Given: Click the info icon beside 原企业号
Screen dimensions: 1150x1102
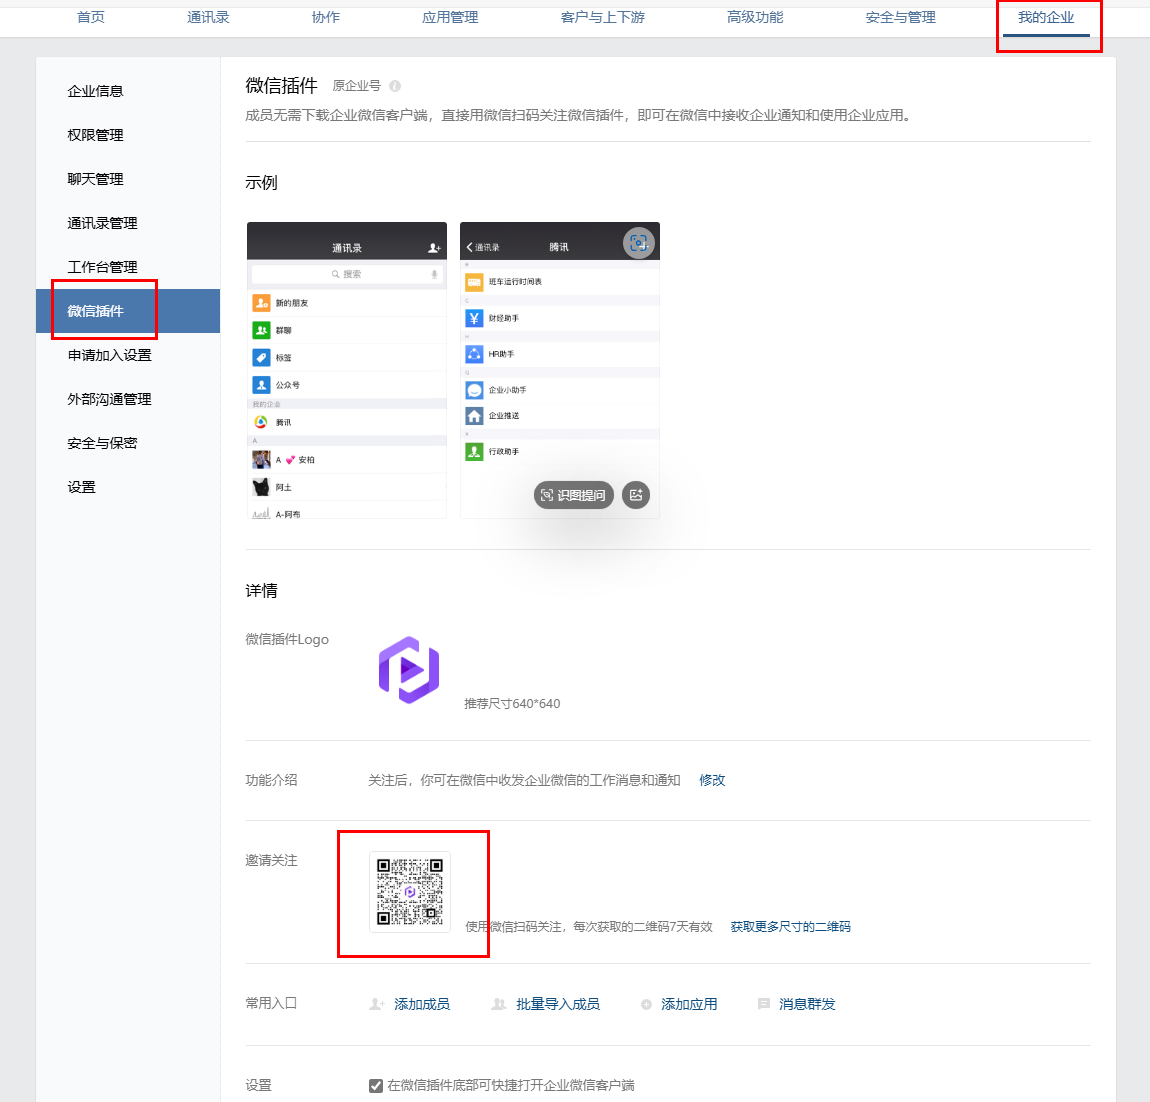Looking at the screenshot, I should pos(395,86).
